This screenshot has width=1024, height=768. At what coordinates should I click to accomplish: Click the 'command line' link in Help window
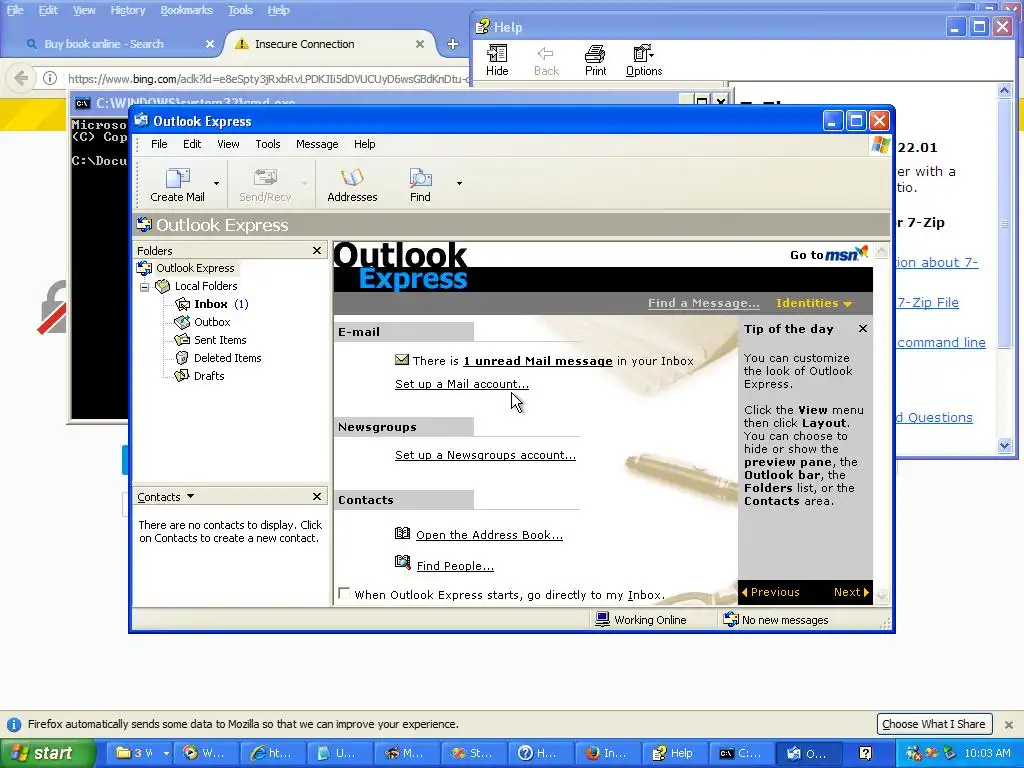941,342
